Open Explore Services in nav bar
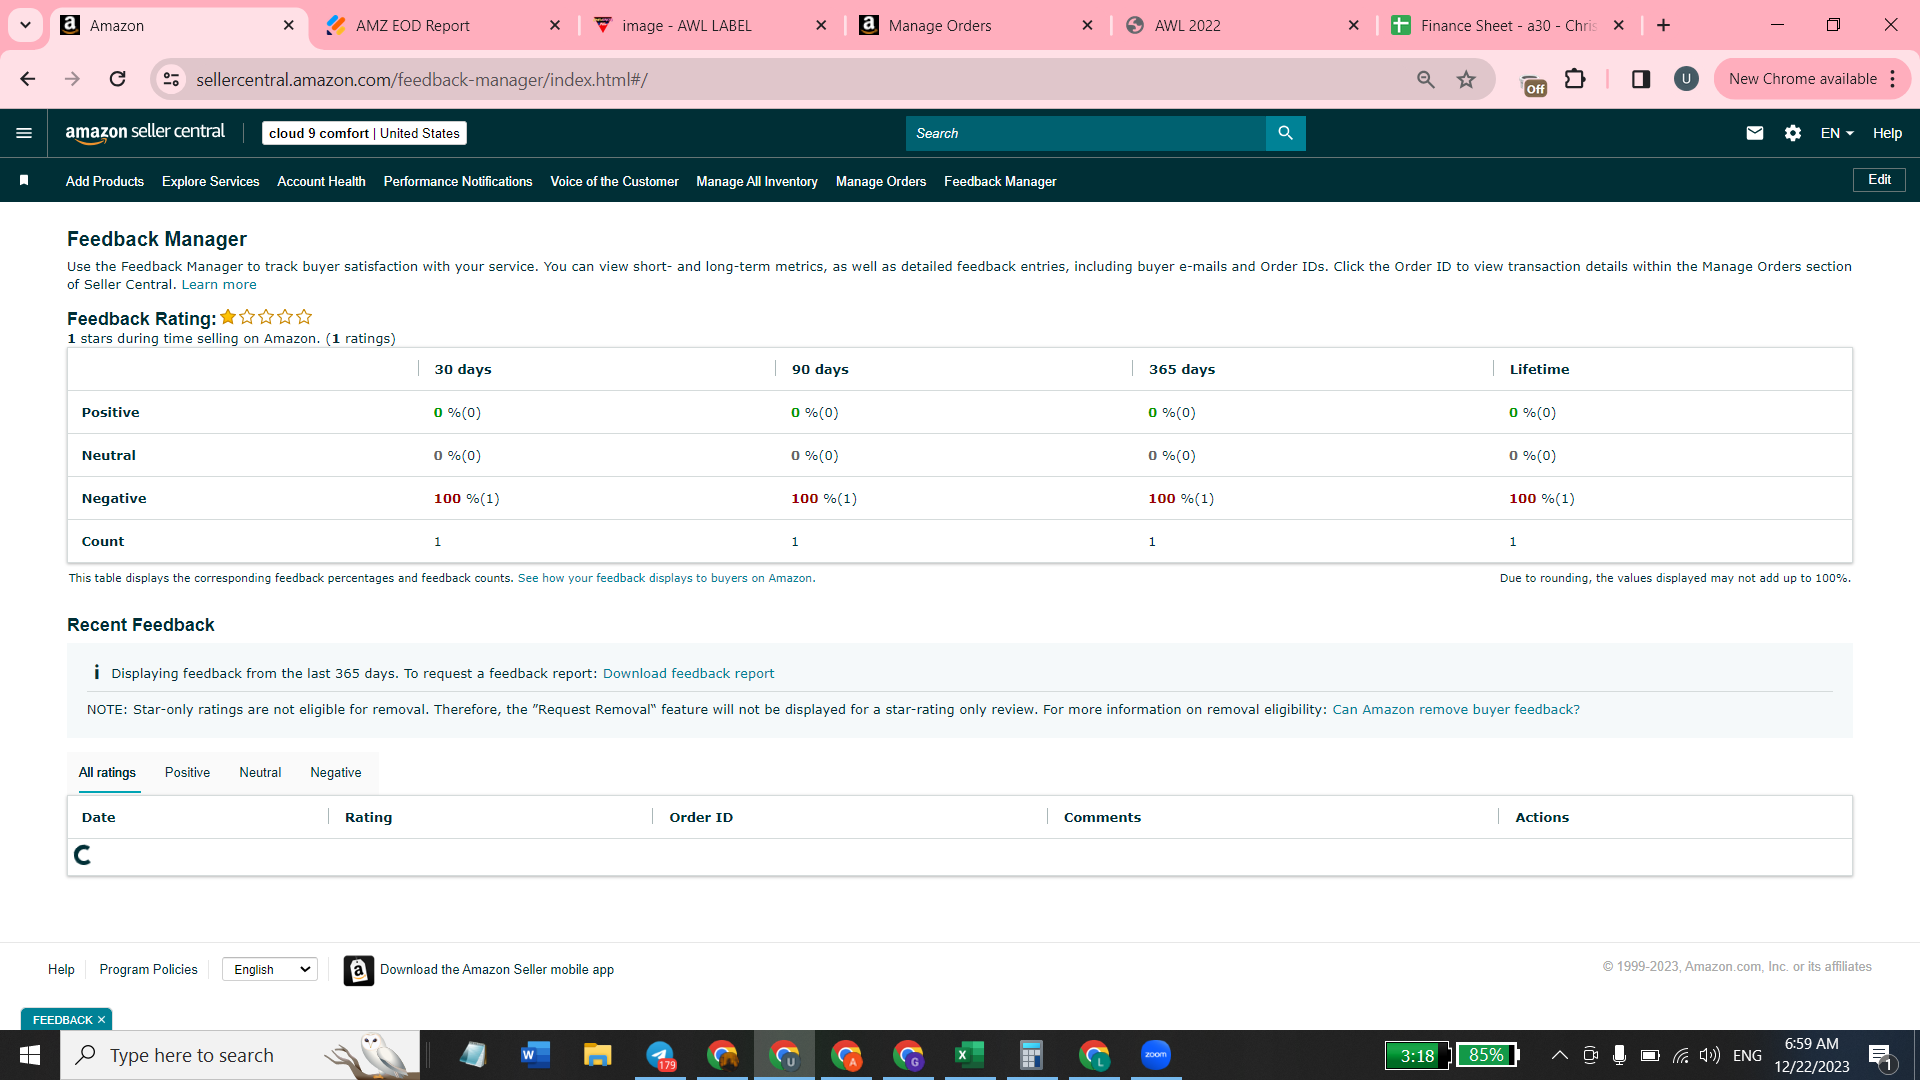 210,181
